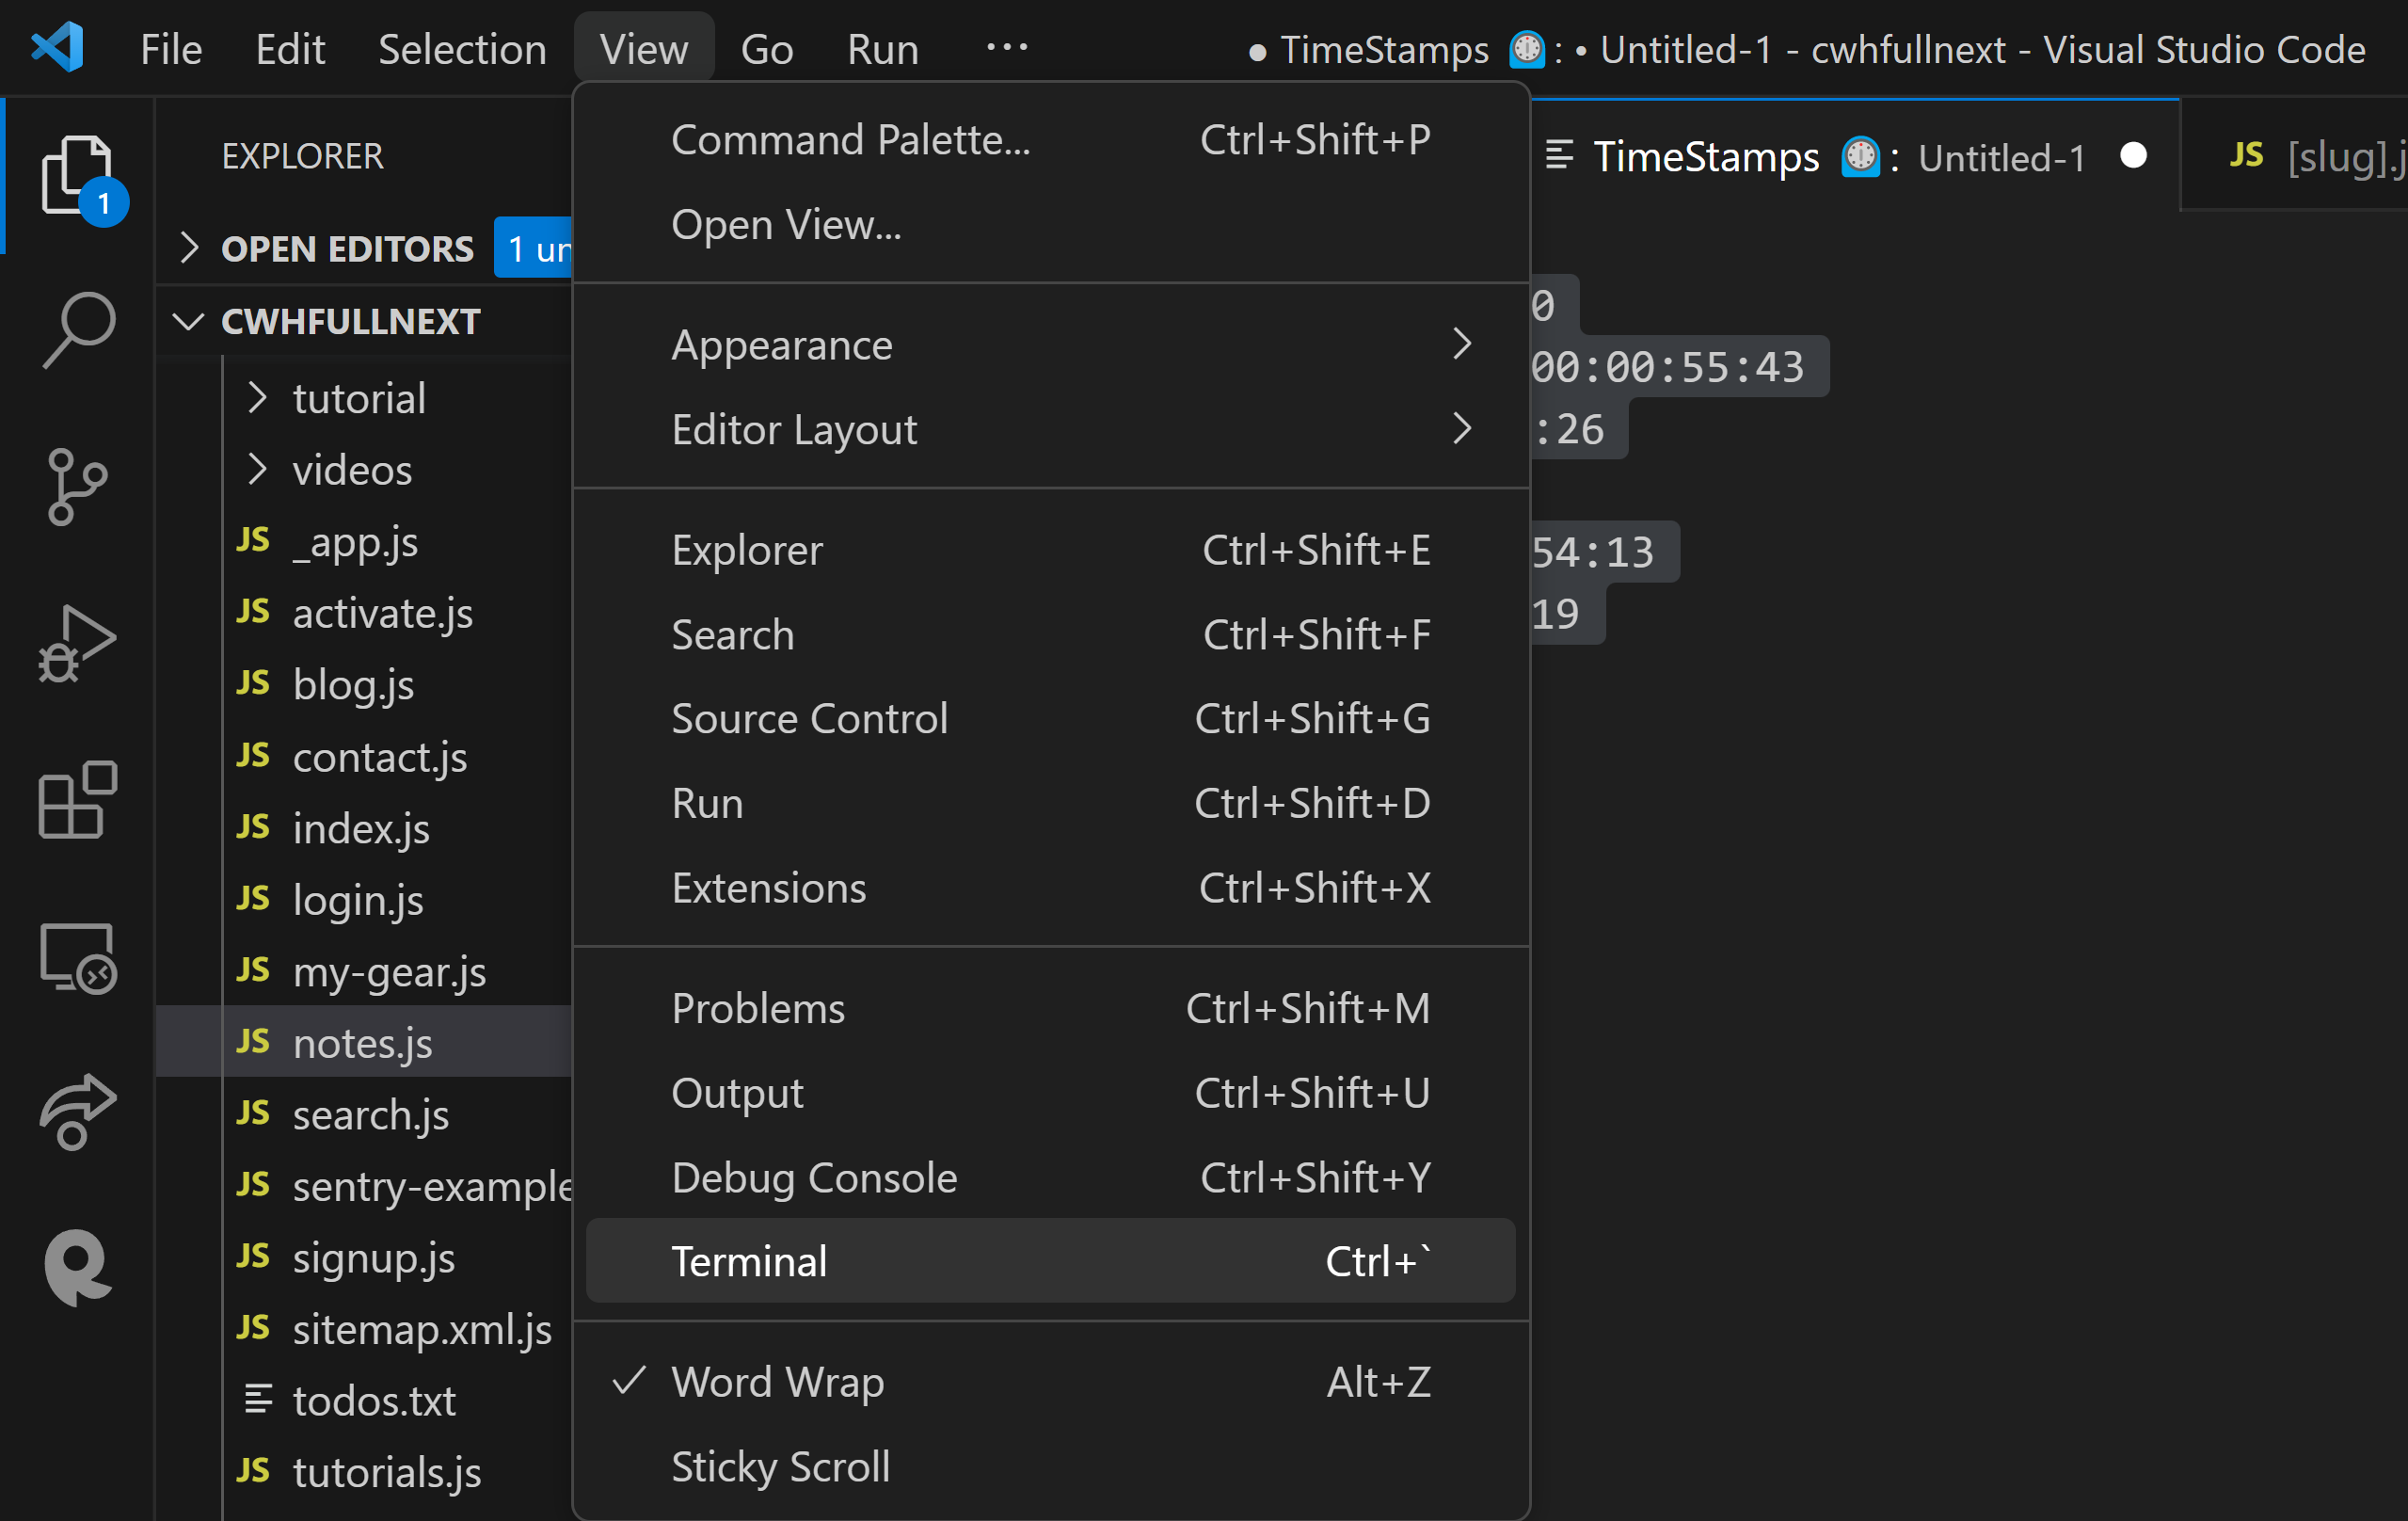Open the Command Palette menu entry

point(850,140)
